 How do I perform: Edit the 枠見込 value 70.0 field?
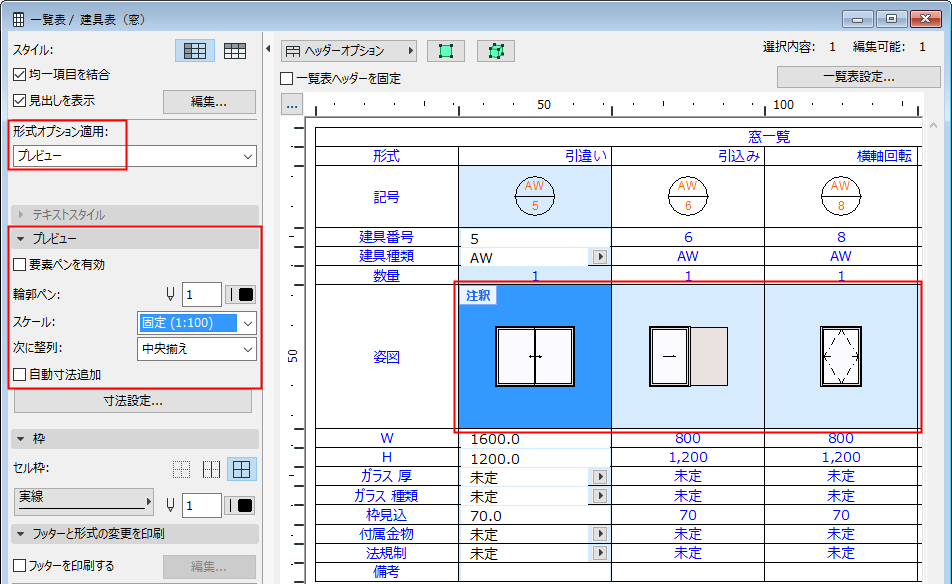click(x=535, y=515)
